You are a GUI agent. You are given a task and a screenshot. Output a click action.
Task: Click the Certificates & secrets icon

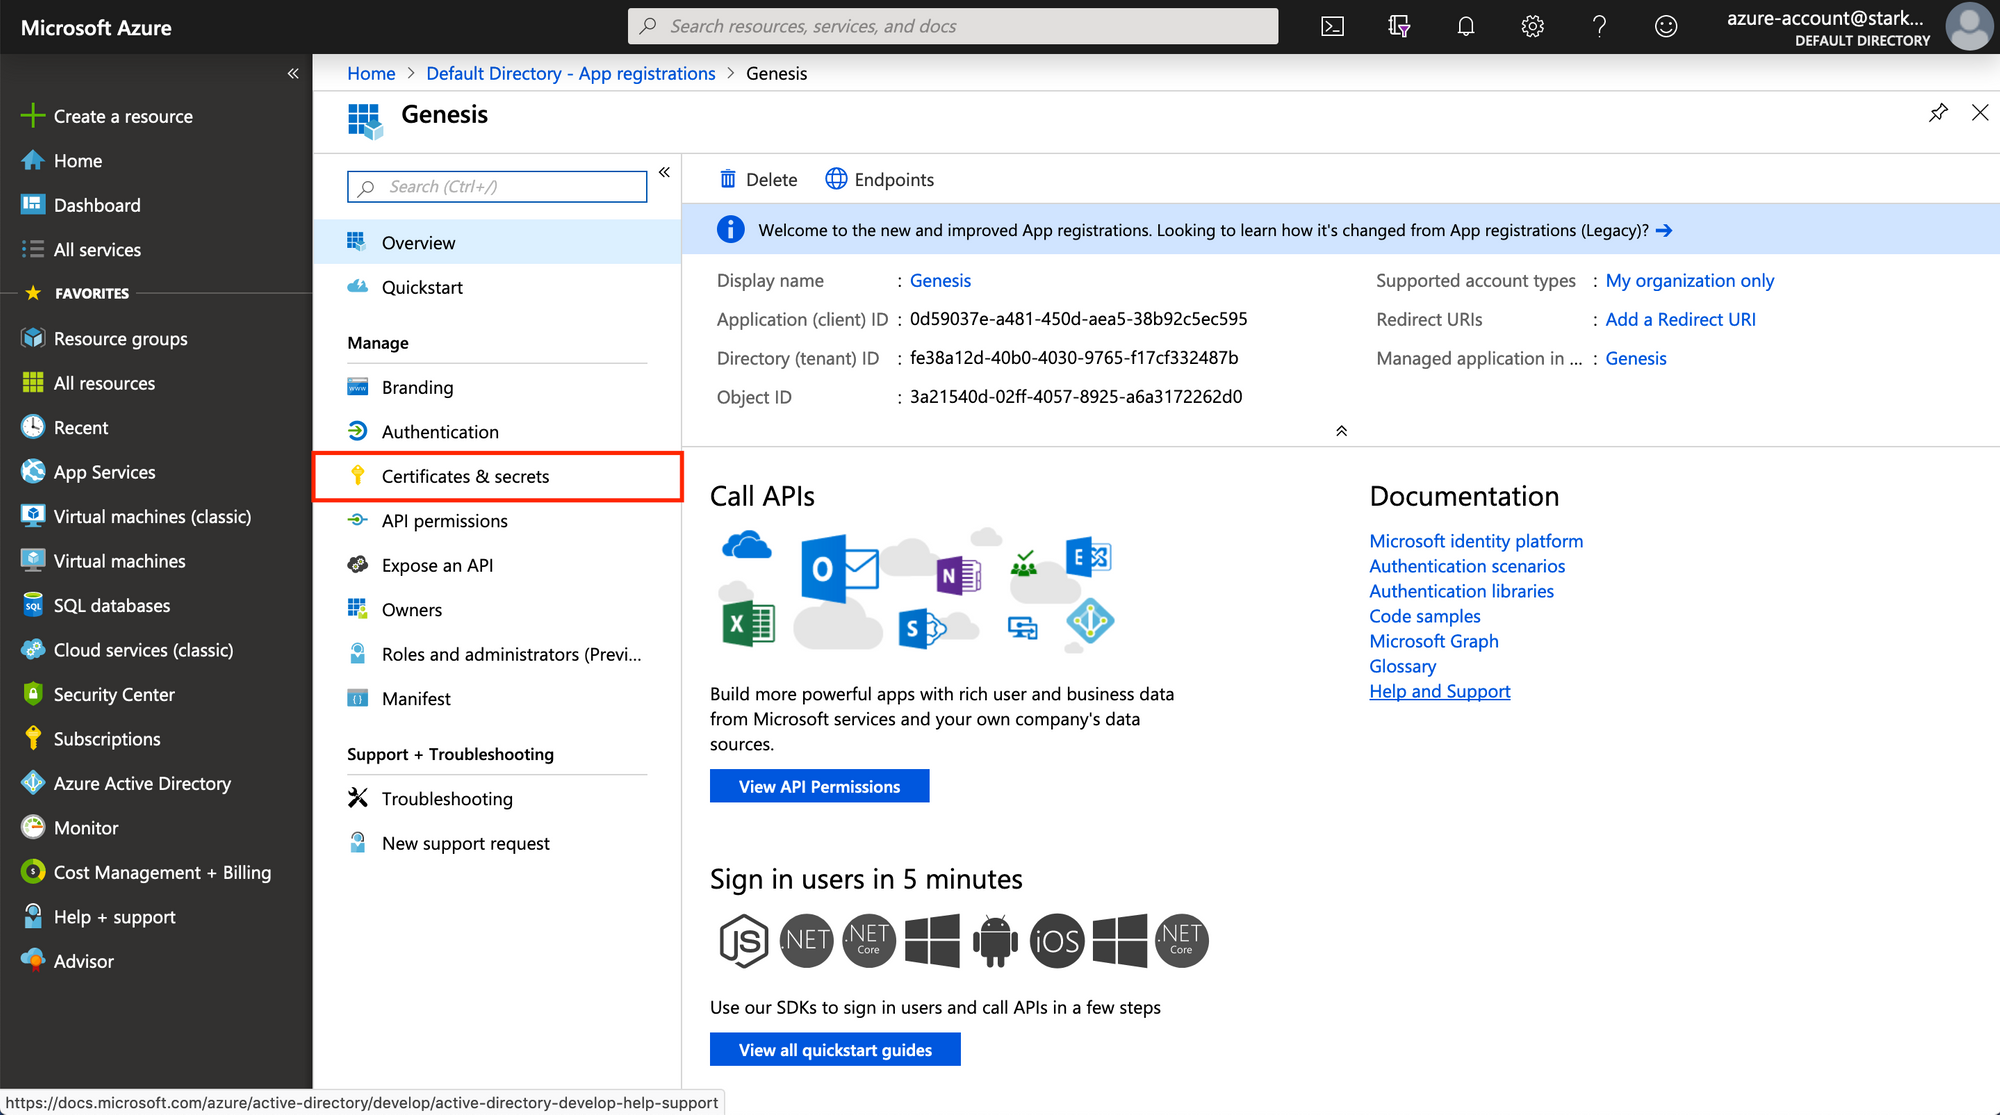[x=358, y=475]
